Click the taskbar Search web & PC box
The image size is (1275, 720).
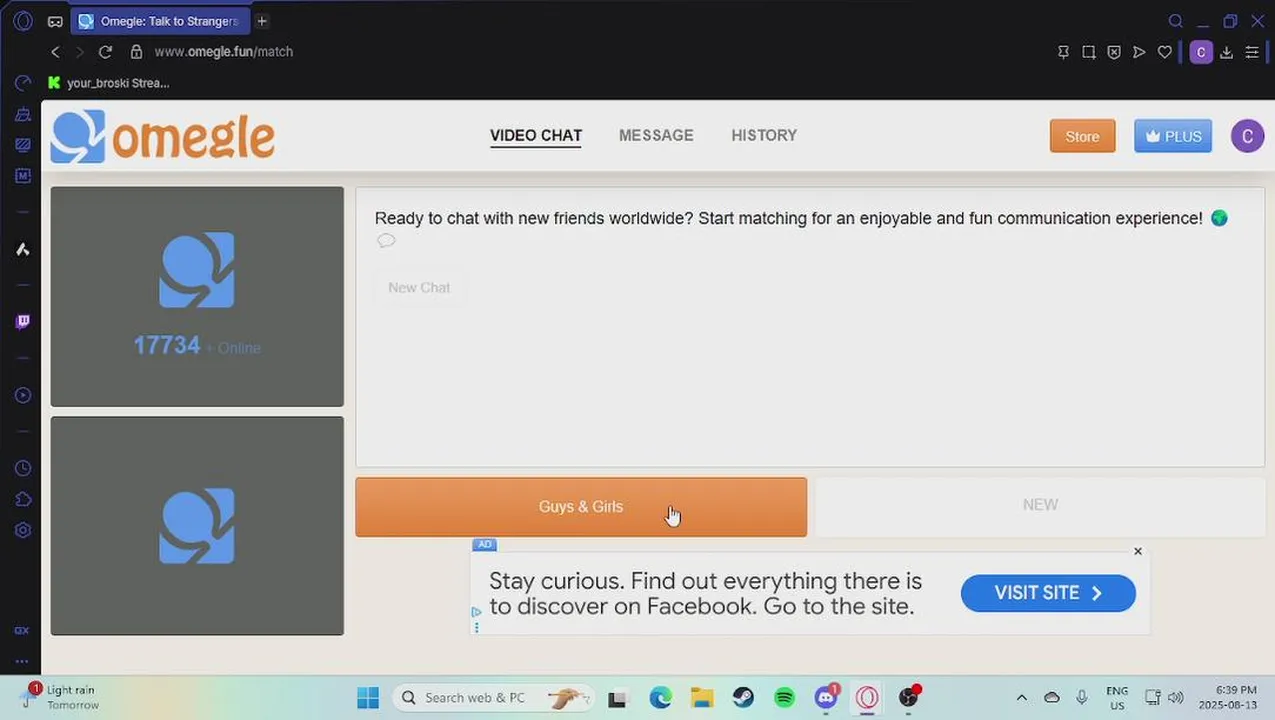(x=493, y=697)
